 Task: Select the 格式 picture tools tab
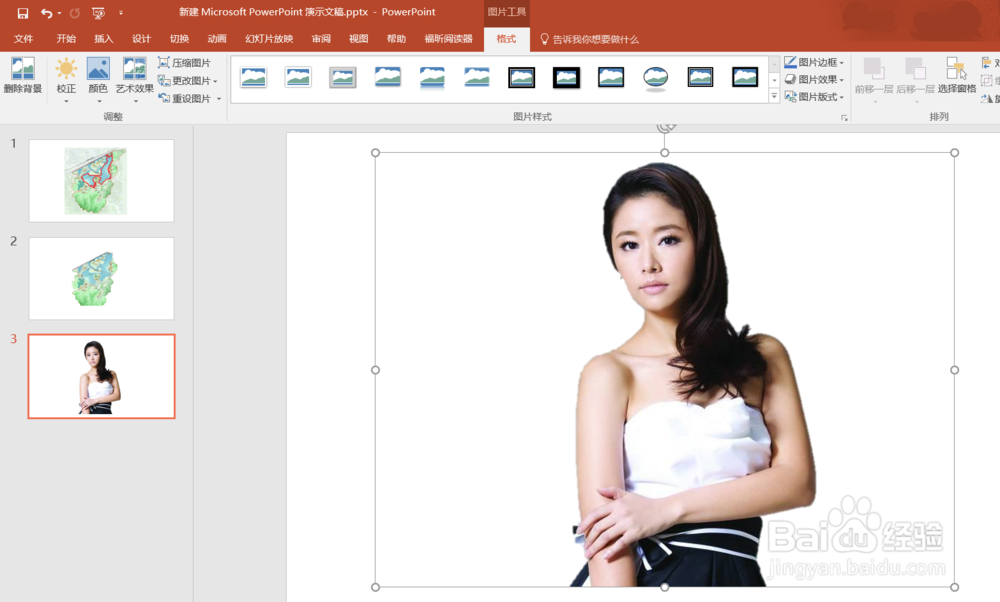[x=506, y=39]
